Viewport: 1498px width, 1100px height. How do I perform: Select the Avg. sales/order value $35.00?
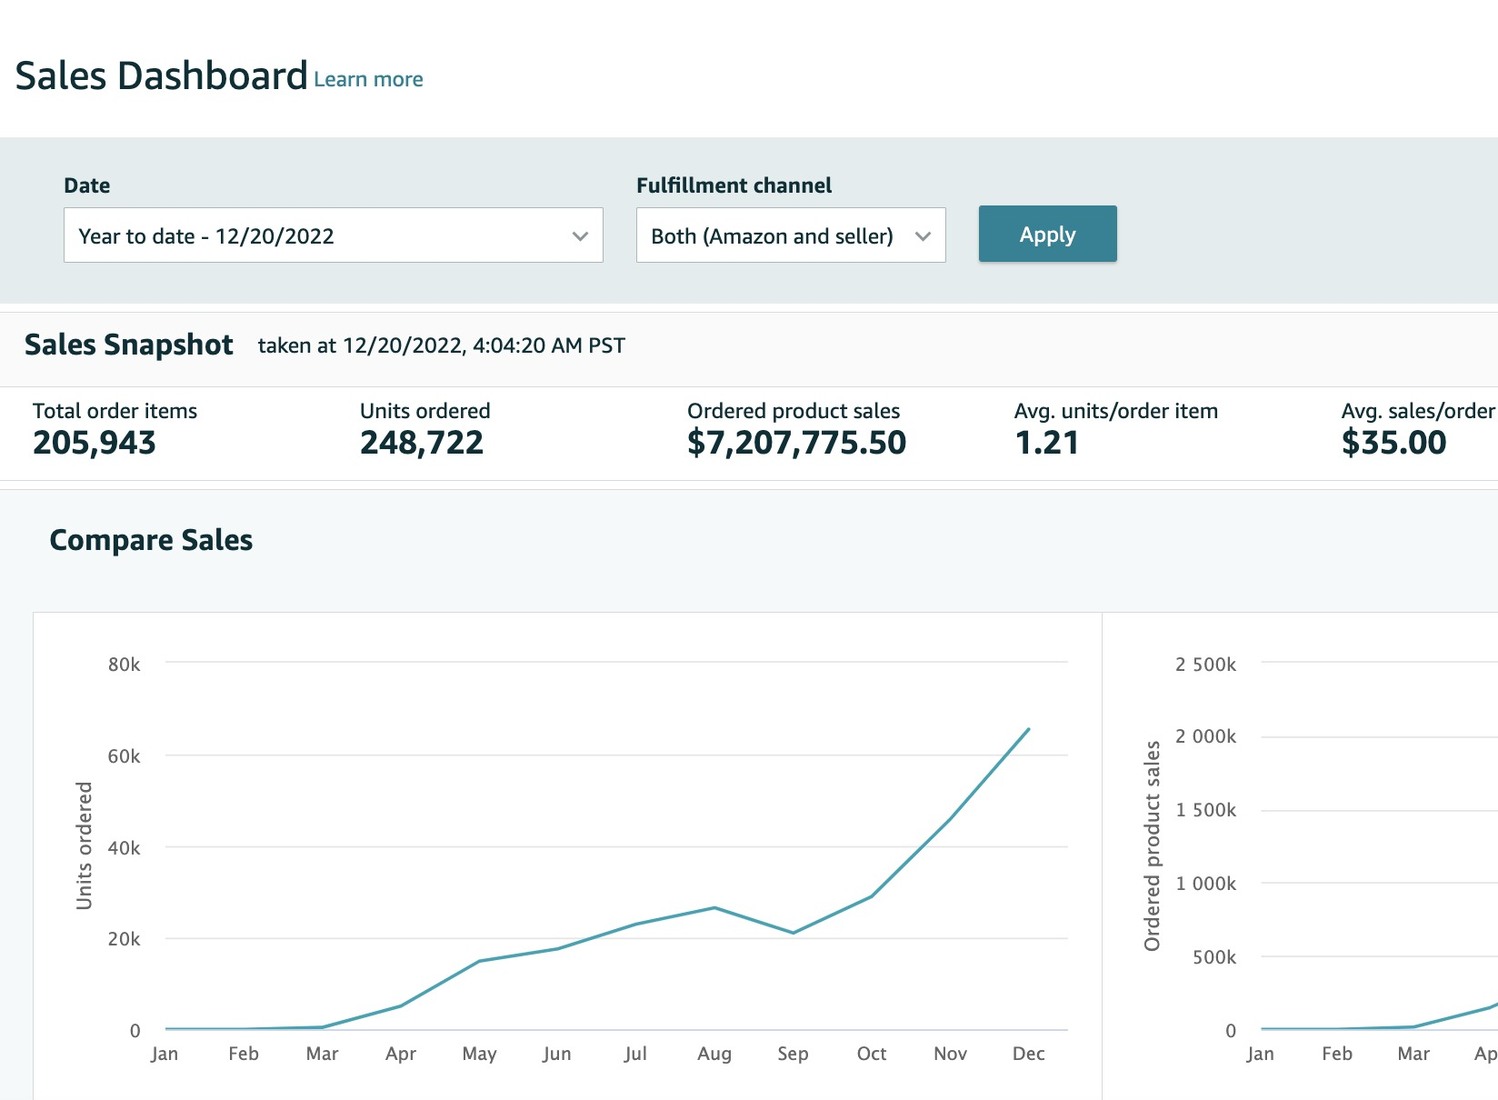click(1393, 442)
